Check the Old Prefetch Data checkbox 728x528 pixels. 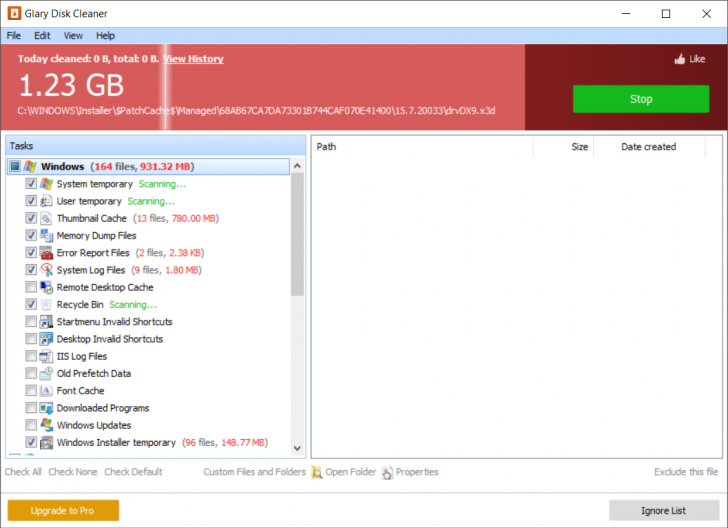click(x=31, y=373)
